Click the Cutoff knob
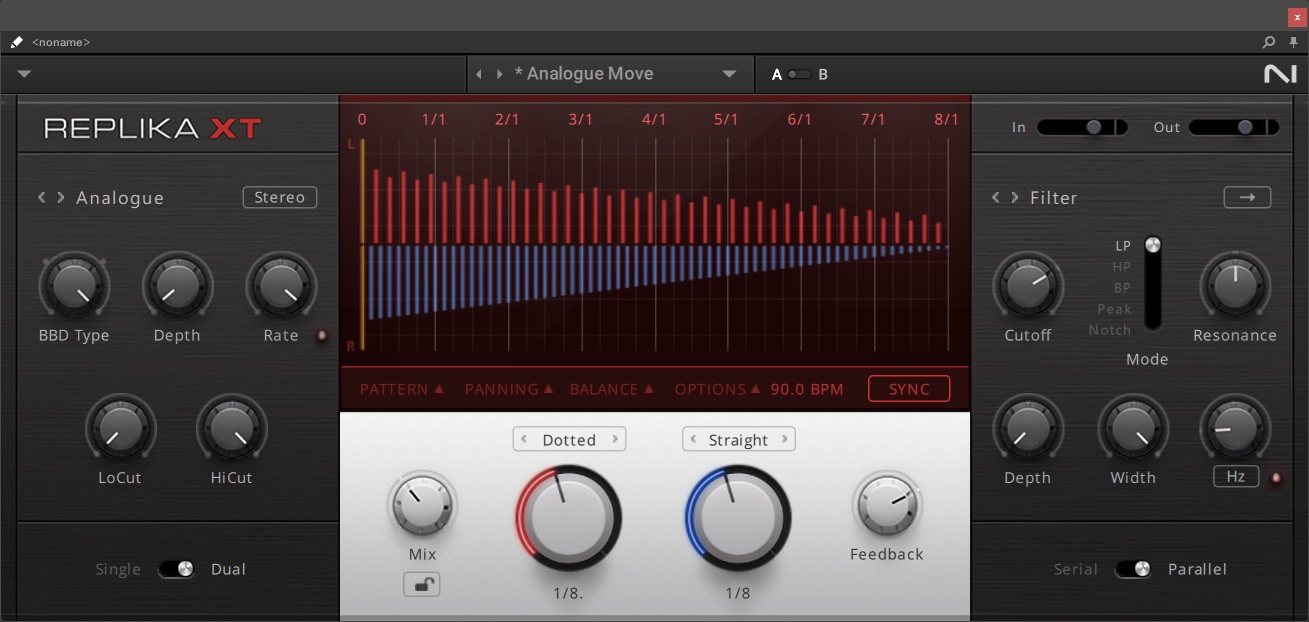1309x622 pixels. (1028, 286)
